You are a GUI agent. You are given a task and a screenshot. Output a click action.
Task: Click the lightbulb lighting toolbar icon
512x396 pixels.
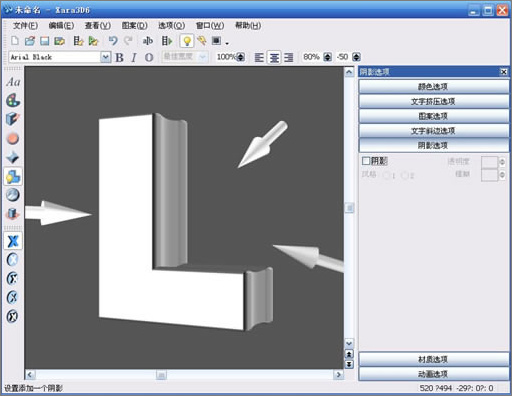[x=187, y=41]
